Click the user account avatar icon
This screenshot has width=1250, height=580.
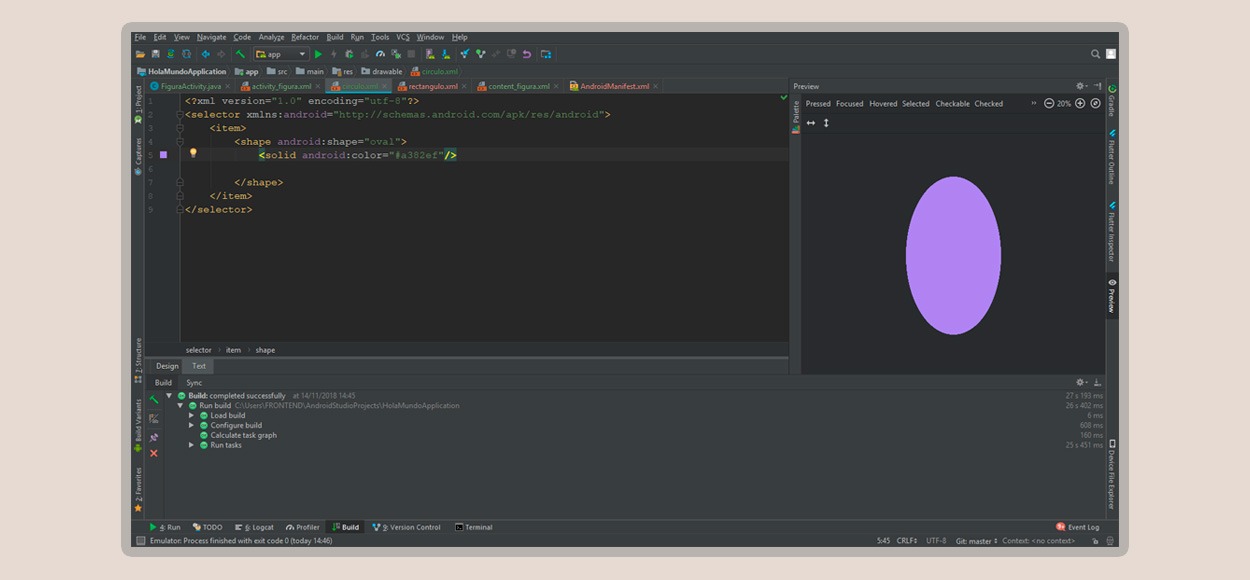pos(1111,54)
